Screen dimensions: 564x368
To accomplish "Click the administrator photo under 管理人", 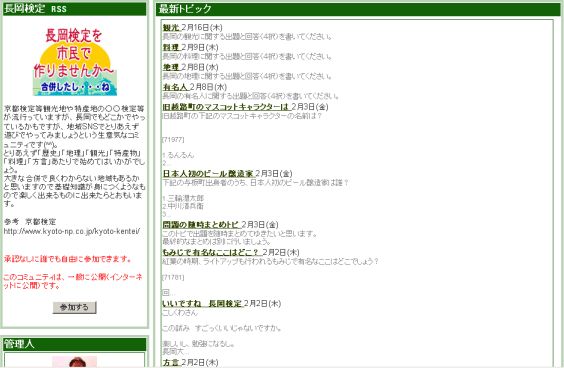I will tap(74, 362).
